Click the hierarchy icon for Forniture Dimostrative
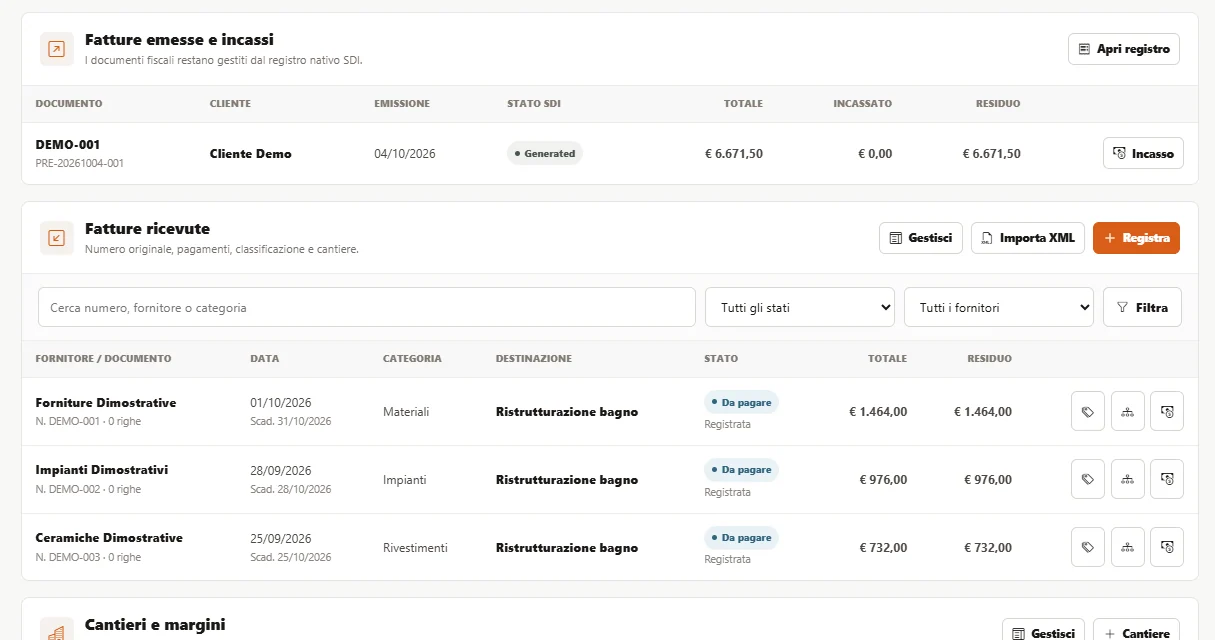Image resolution: width=1215 pixels, height=640 pixels. (1128, 411)
